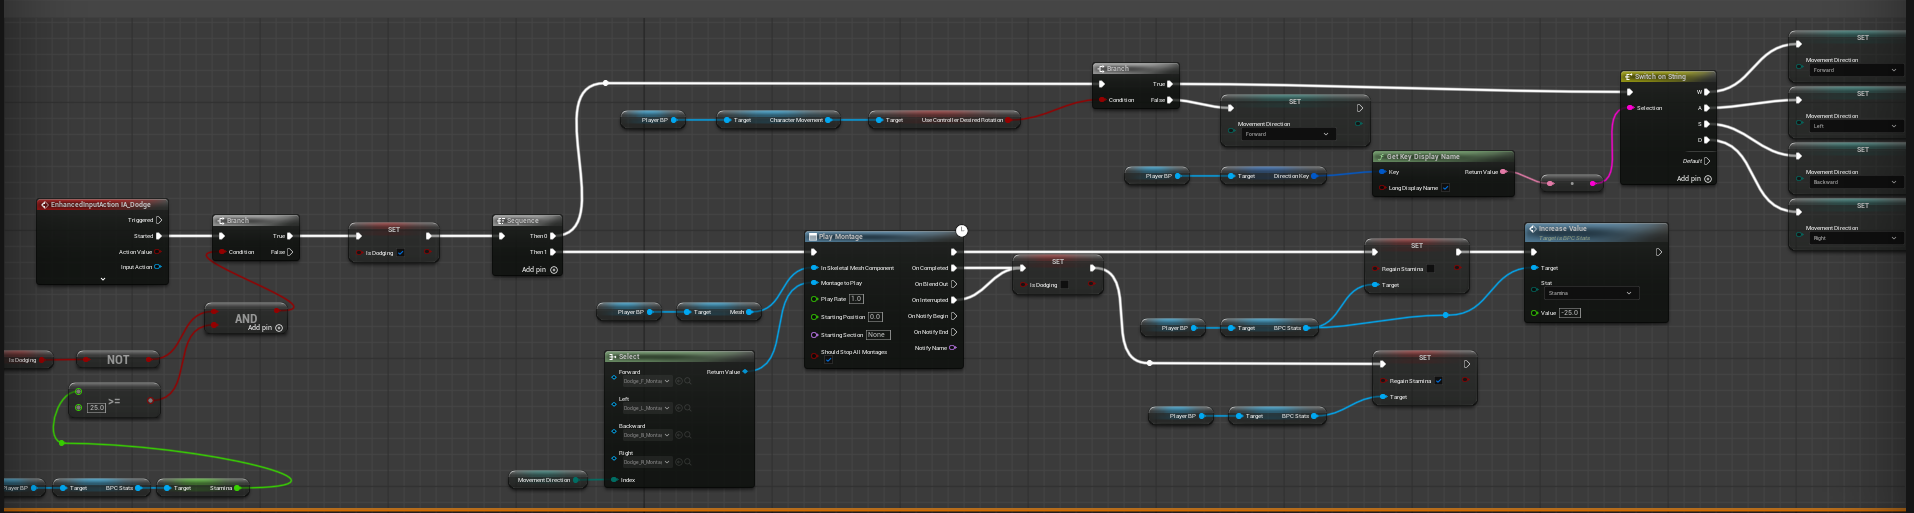
Task: Click the Then 1 pin on Sequence node
Action: (553, 252)
